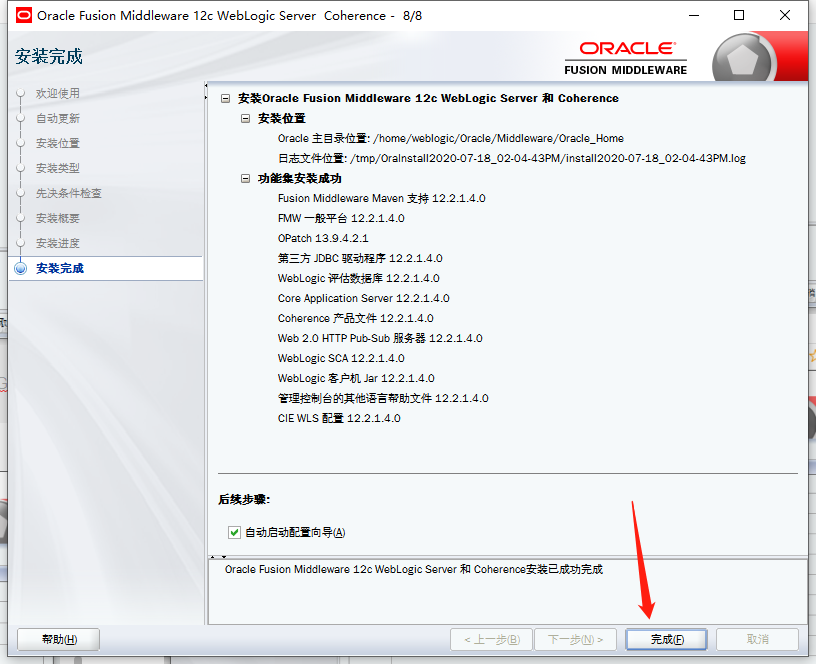
Task: Select Fusion Middleware Maven 支持 12.2.1.4.0 row
Action: 381,198
